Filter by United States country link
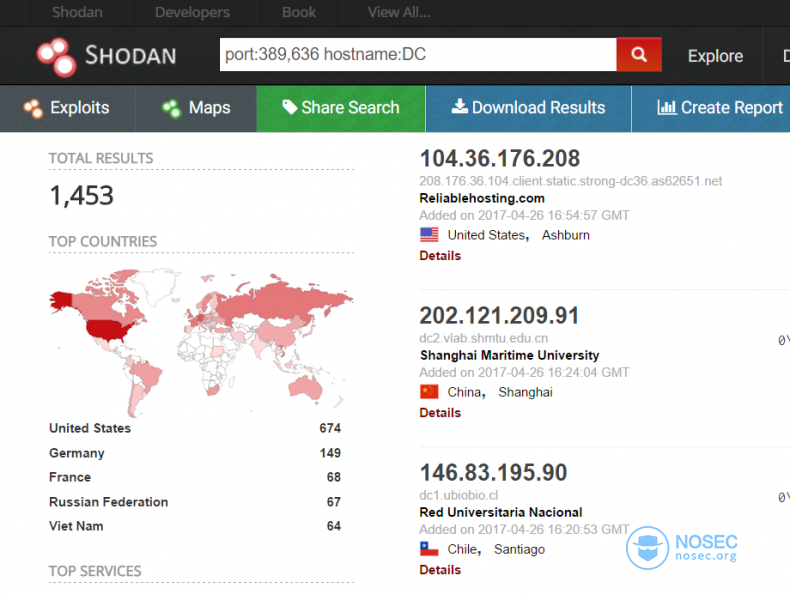The image size is (790, 594). pos(488,235)
